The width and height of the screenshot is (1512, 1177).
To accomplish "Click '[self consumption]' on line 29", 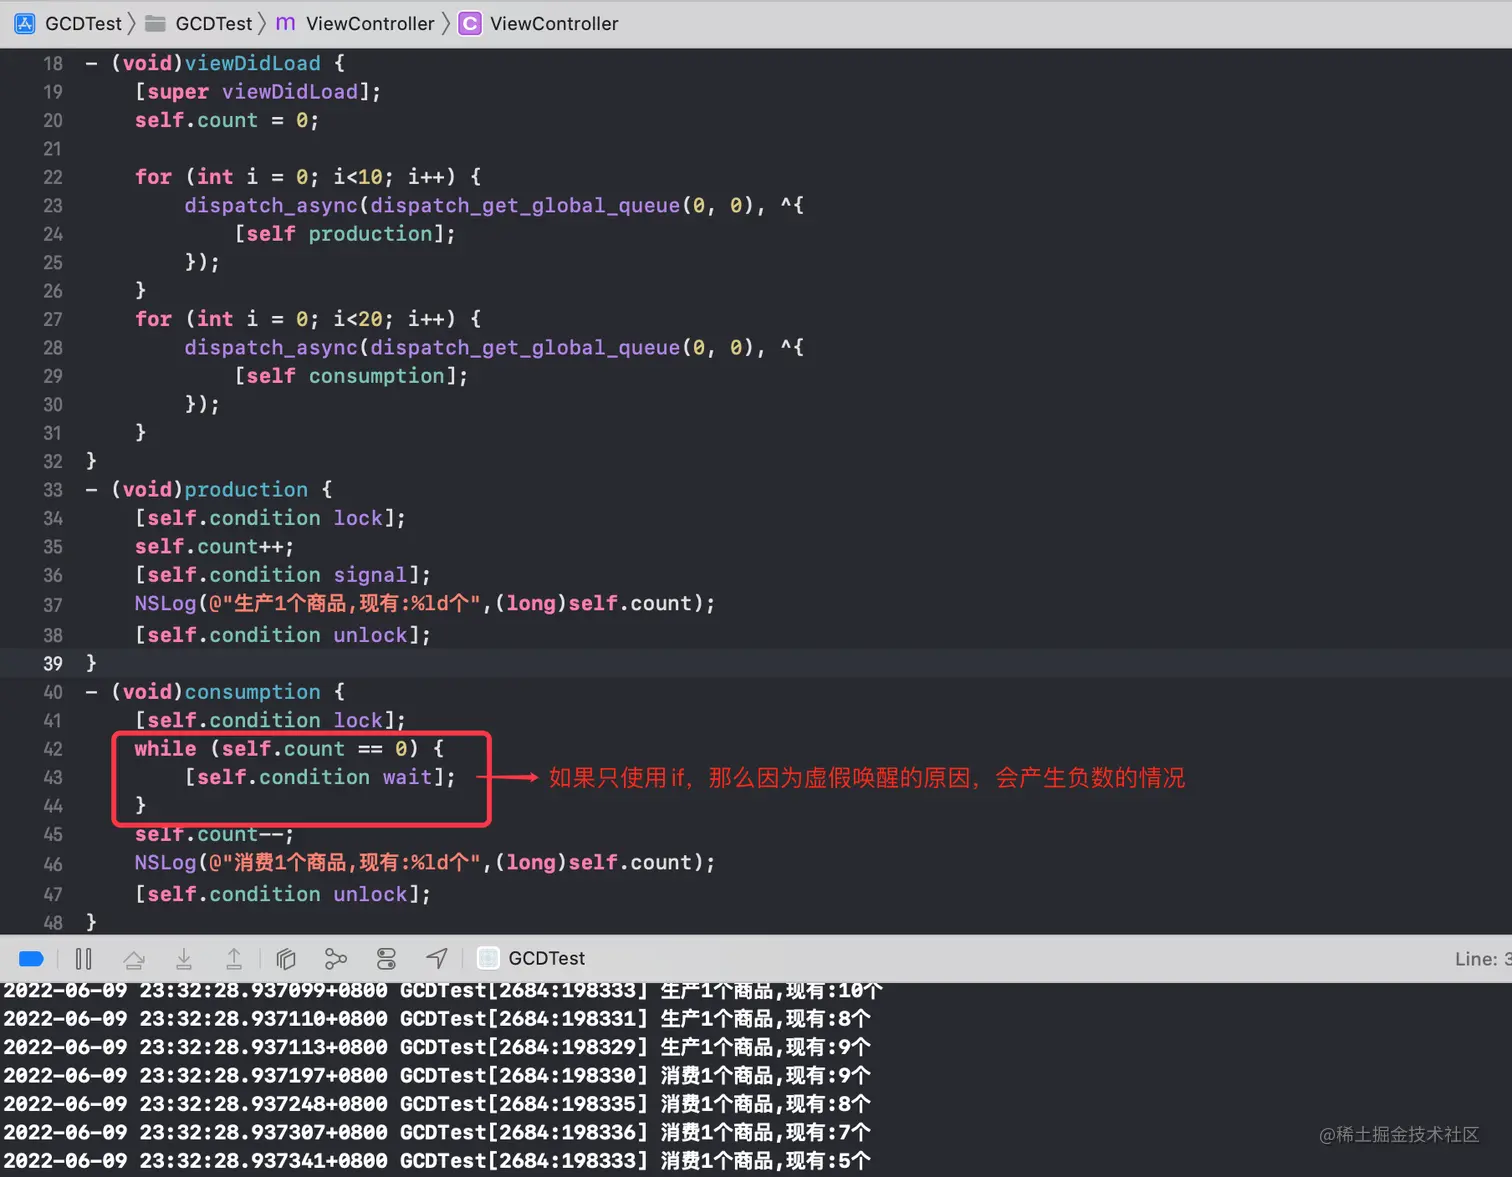I will pos(345,376).
